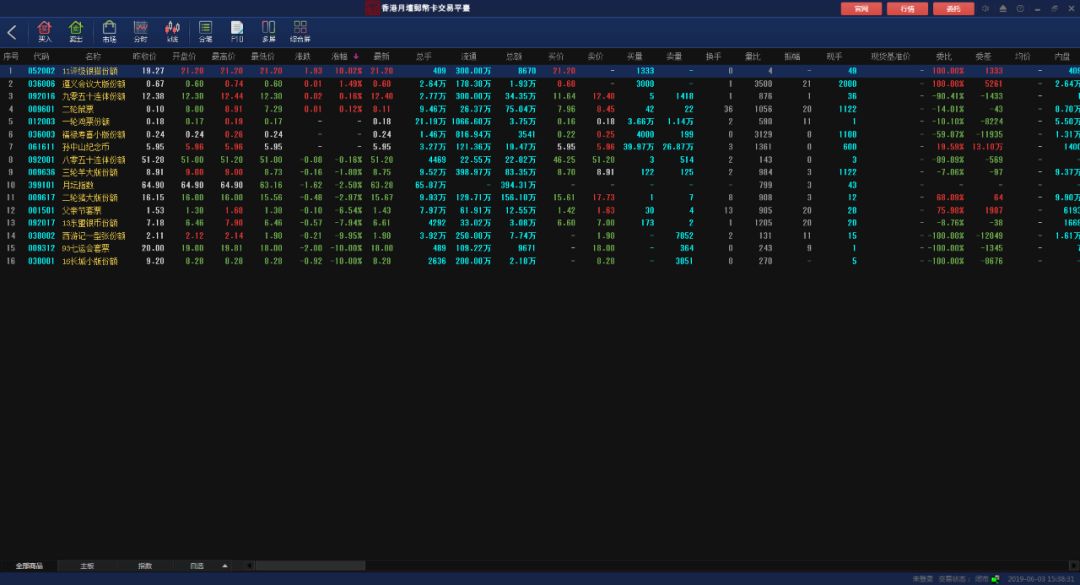Open the 市场 (market) bag icon

[x=109, y=32]
